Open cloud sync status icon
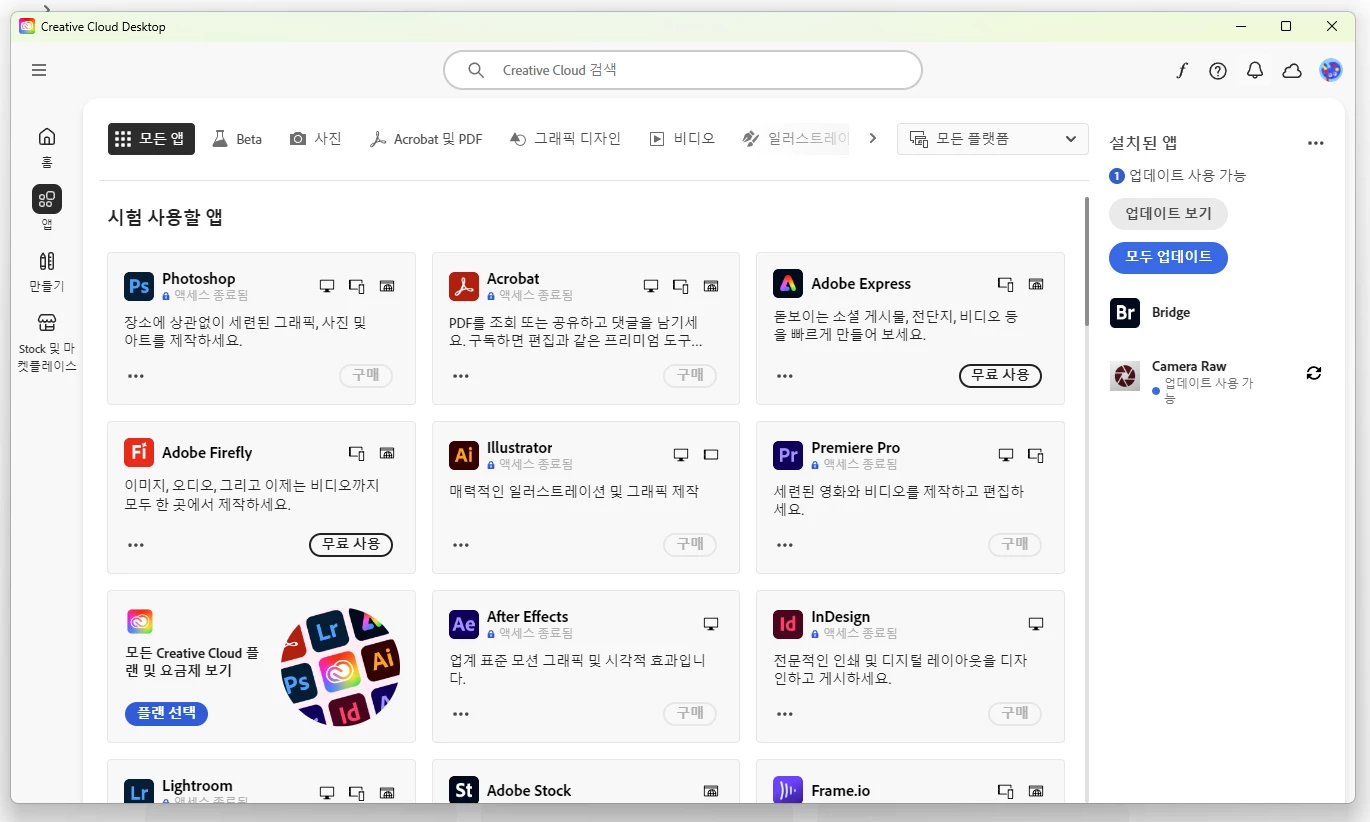 click(x=1292, y=71)
